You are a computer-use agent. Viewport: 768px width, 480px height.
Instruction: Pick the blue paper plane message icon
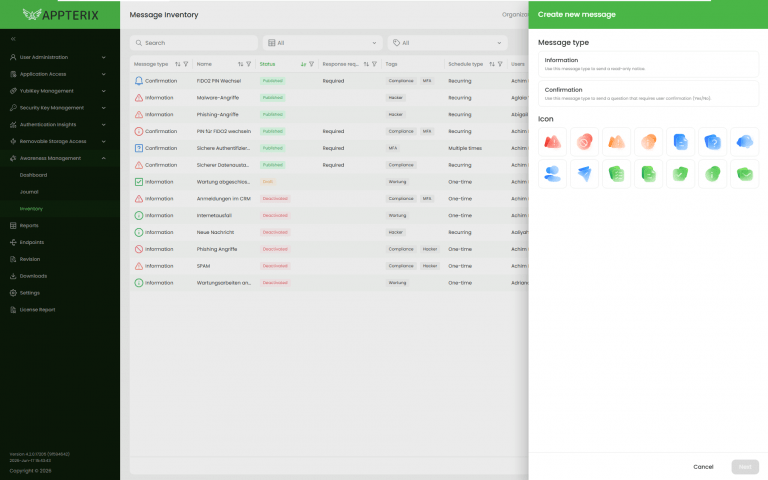584,174
